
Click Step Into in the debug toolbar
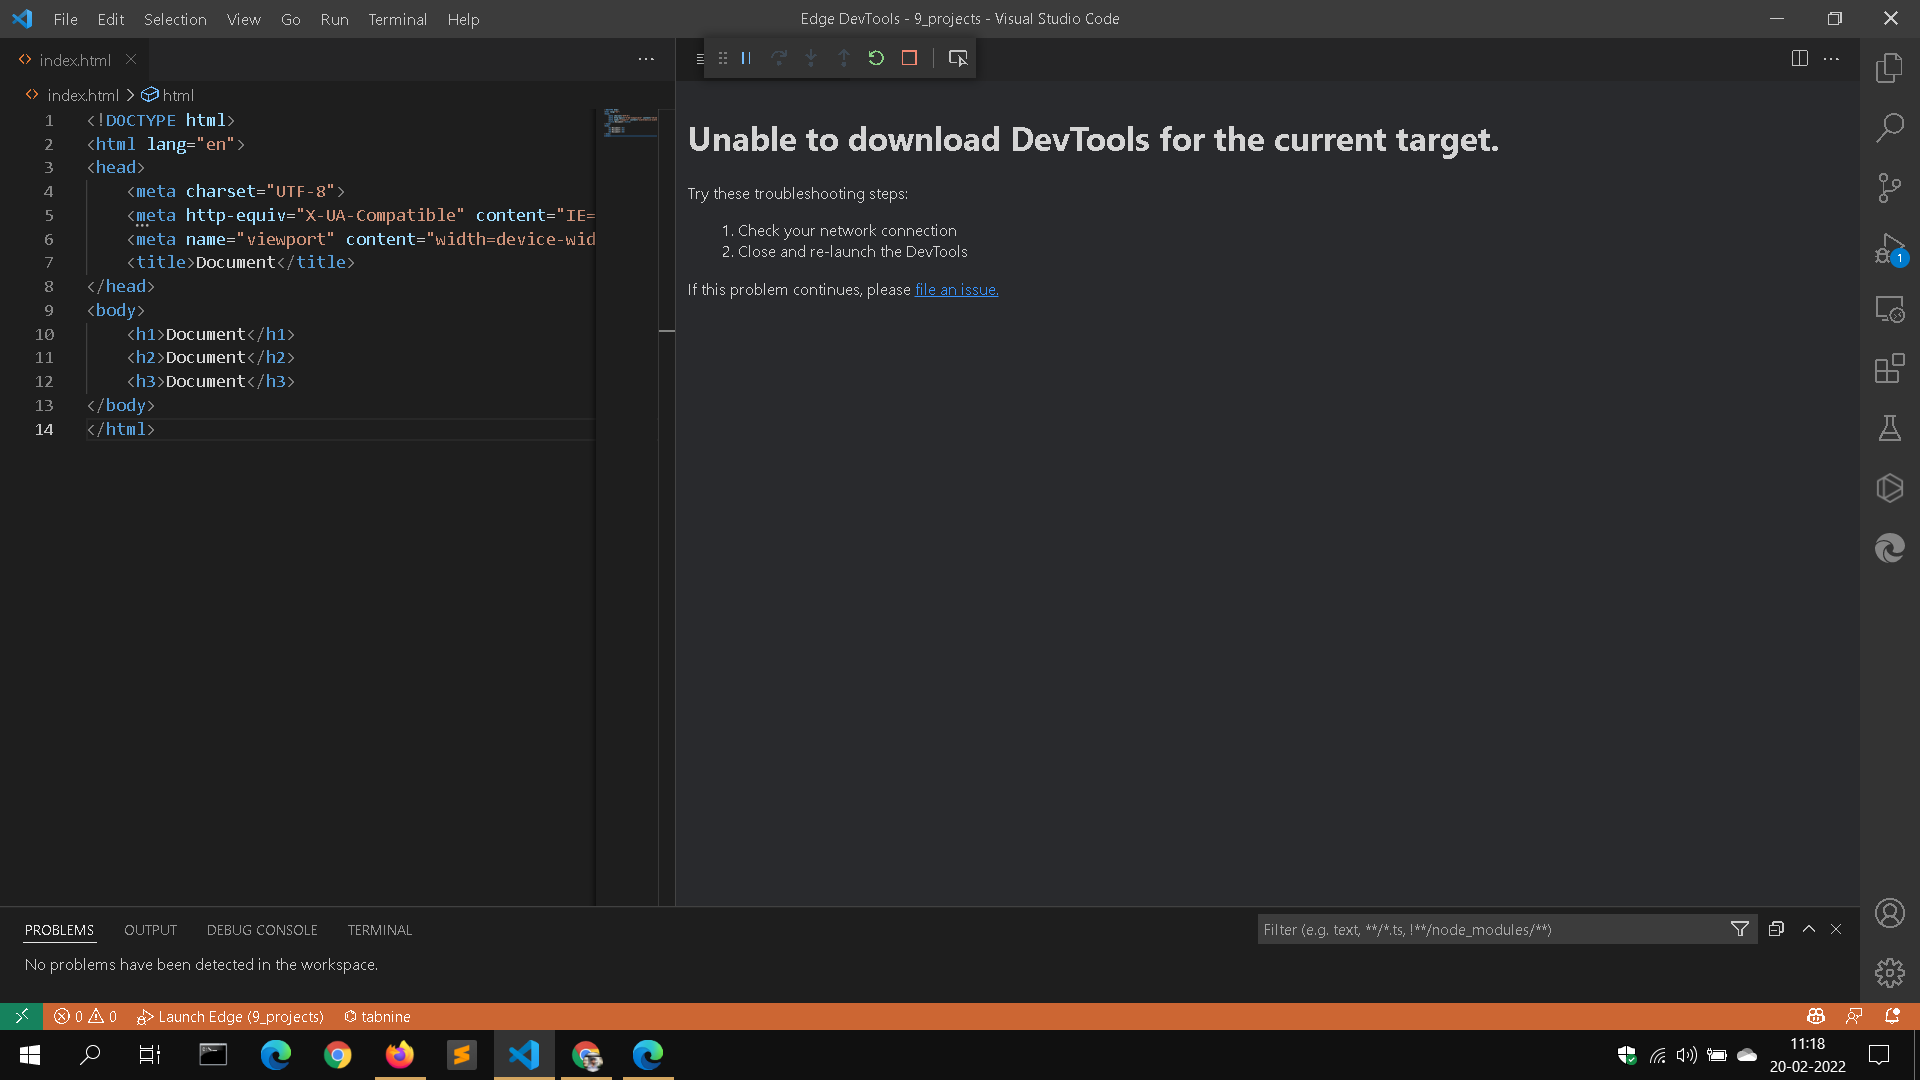[812, 58]
